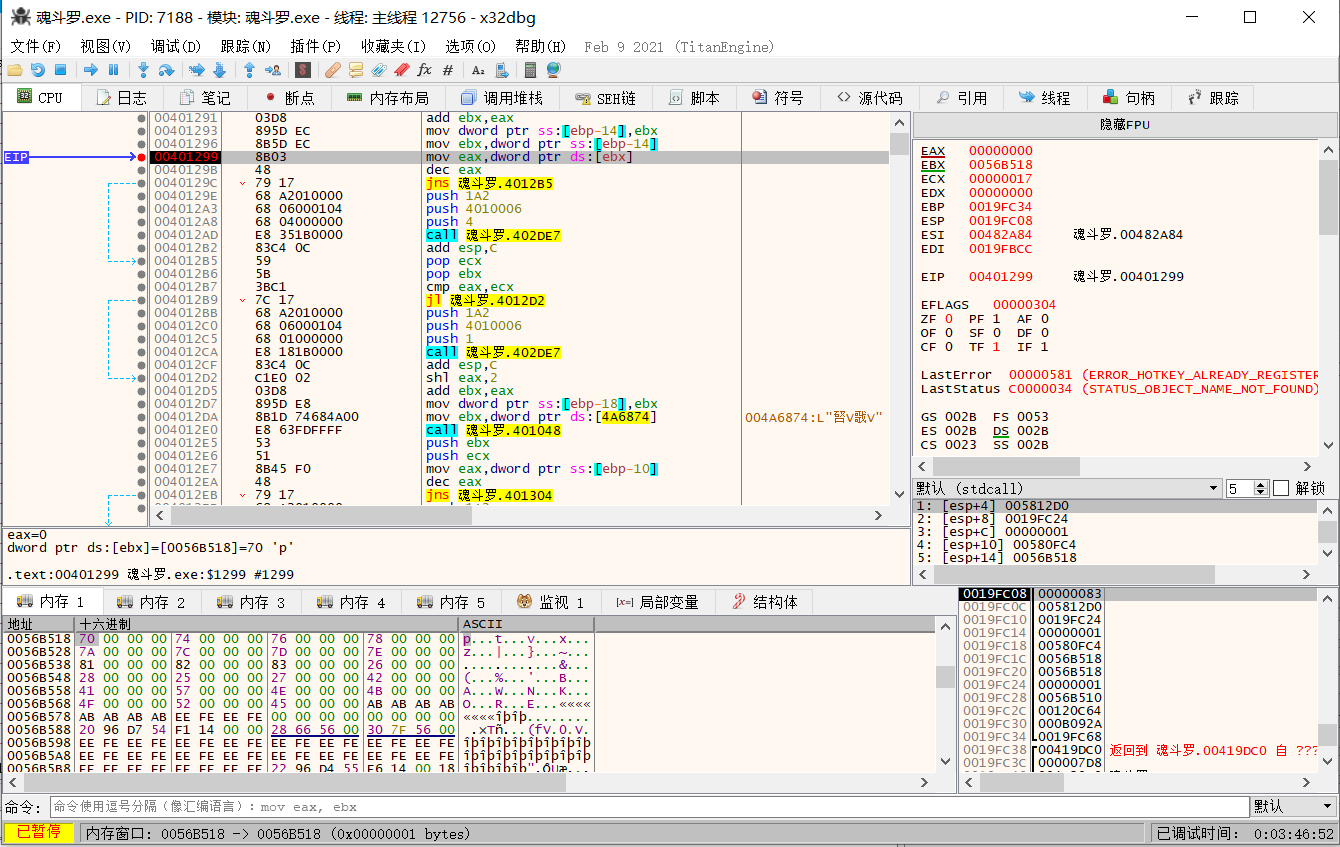Click the fx functions toolbar icon
The width and height of the screenshot is (1340, 847).
click(424, 70)
